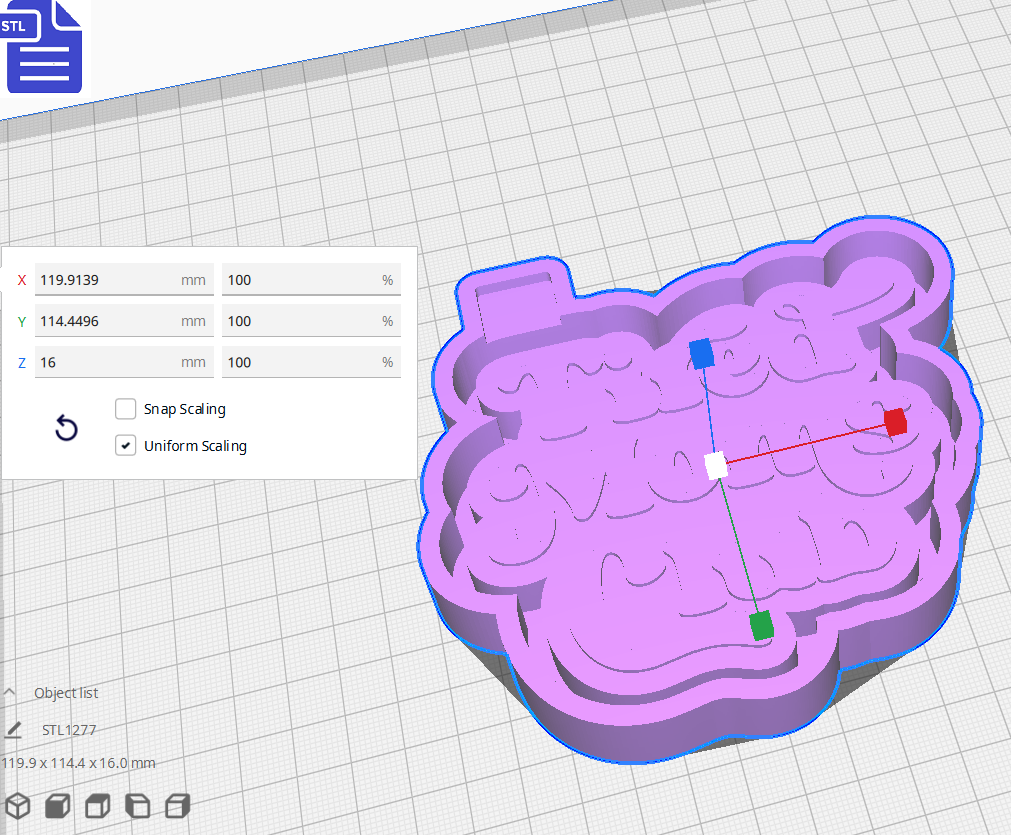Click the pencil icon beside STL1277
This screenshot has width=1011, height=835.
pyautogui.click(x=13, y=730)
